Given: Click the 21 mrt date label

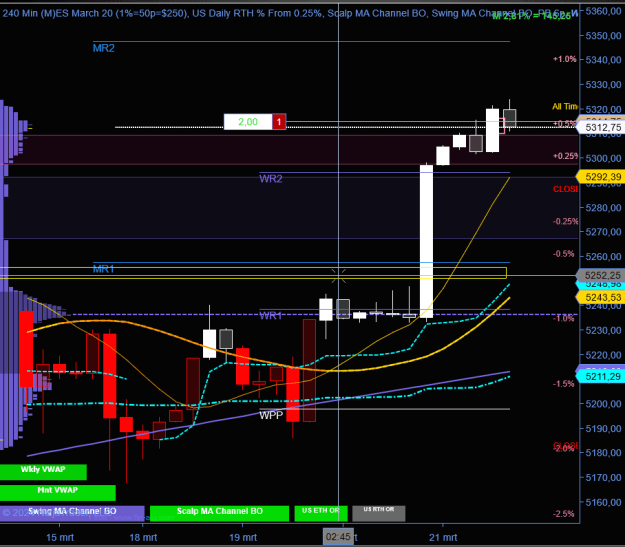Looking at the screenshot, I should (443, 537).
